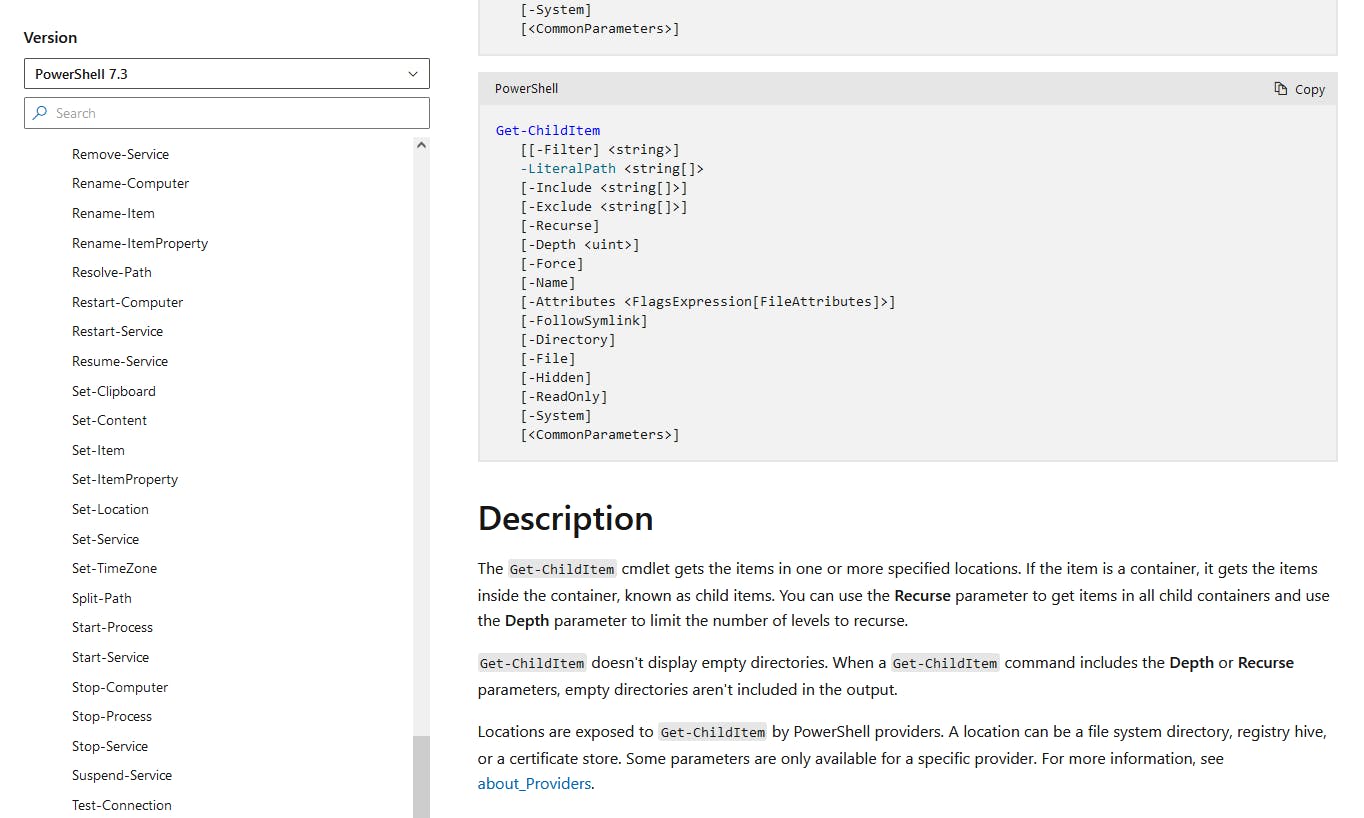Click the search magnifier icon
The image size is (1364, 818).
point(40,113)
